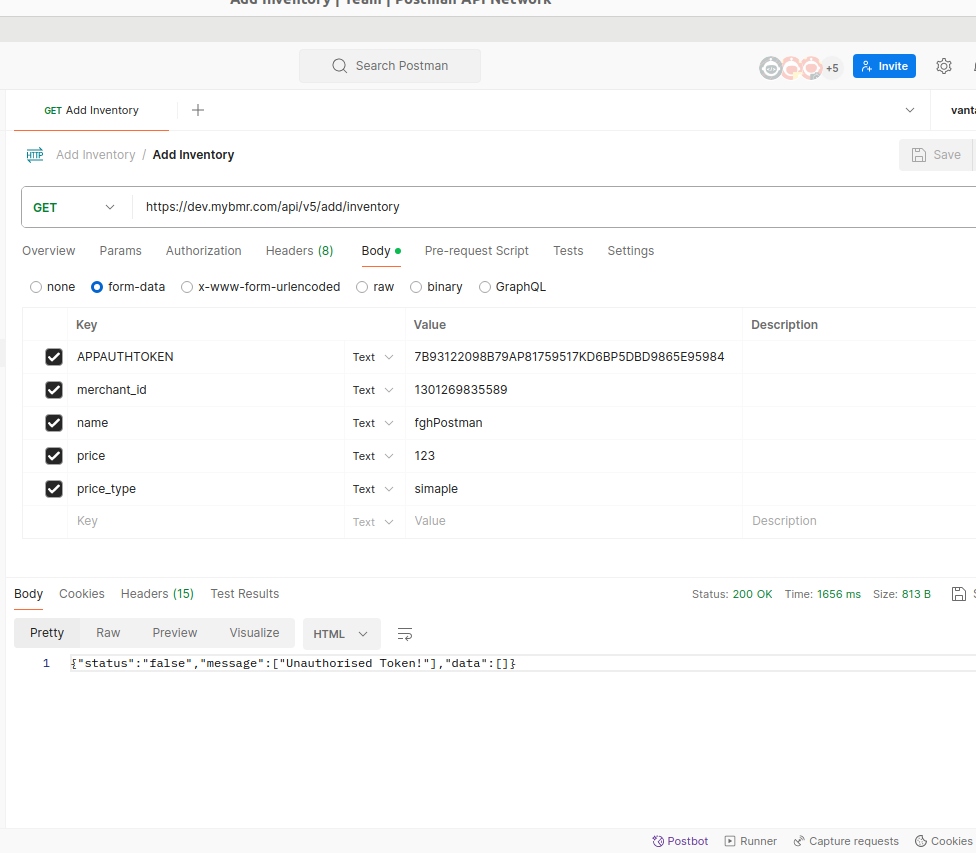Viewport: 976px width, 853px height.
Task: Click the new tab plus icon
Action: click(198, 110)
